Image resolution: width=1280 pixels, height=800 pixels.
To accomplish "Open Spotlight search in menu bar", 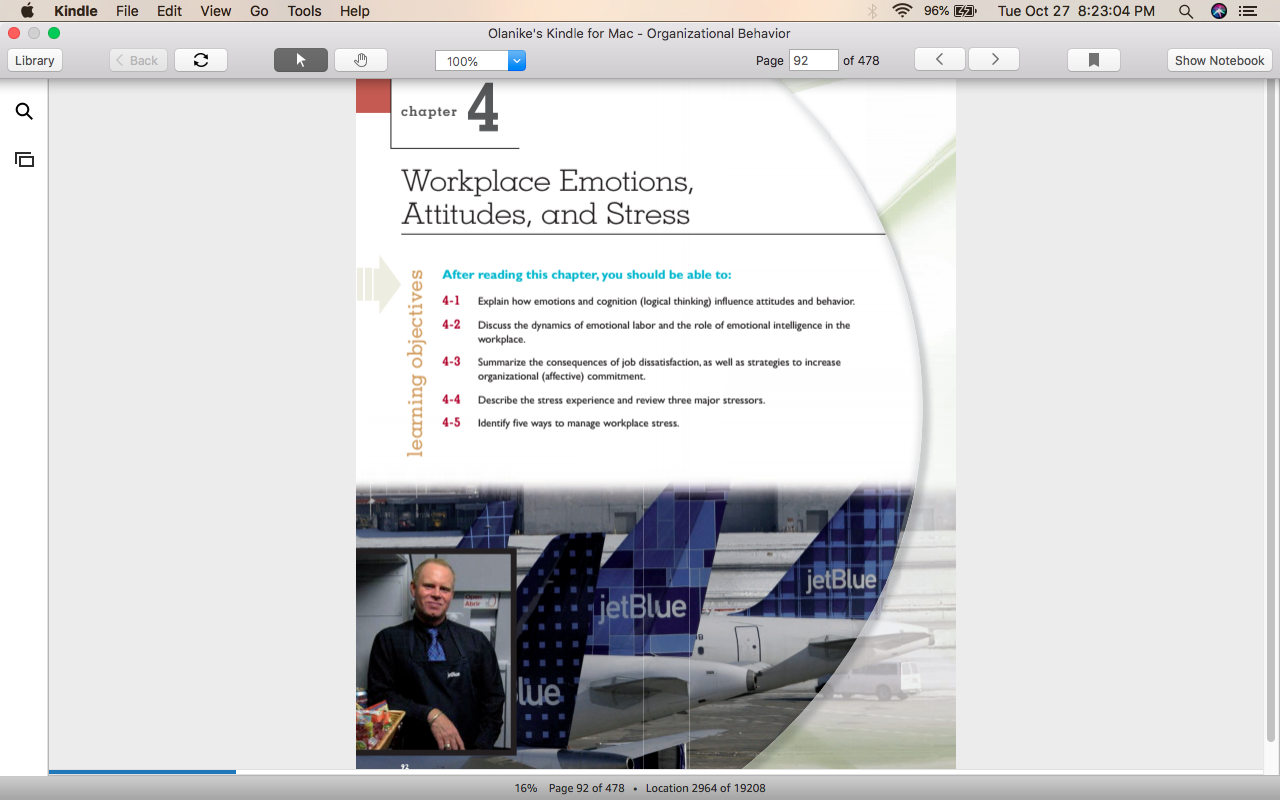I will [1186, 11].
